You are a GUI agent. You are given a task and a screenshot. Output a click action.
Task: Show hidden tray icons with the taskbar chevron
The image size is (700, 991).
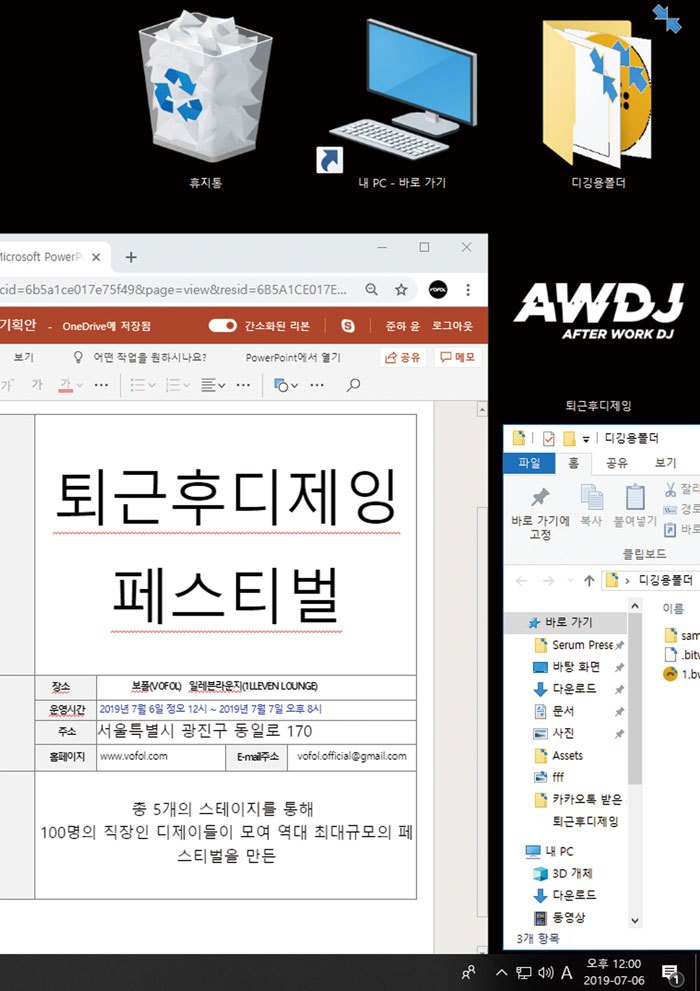(x=502, y=973)
